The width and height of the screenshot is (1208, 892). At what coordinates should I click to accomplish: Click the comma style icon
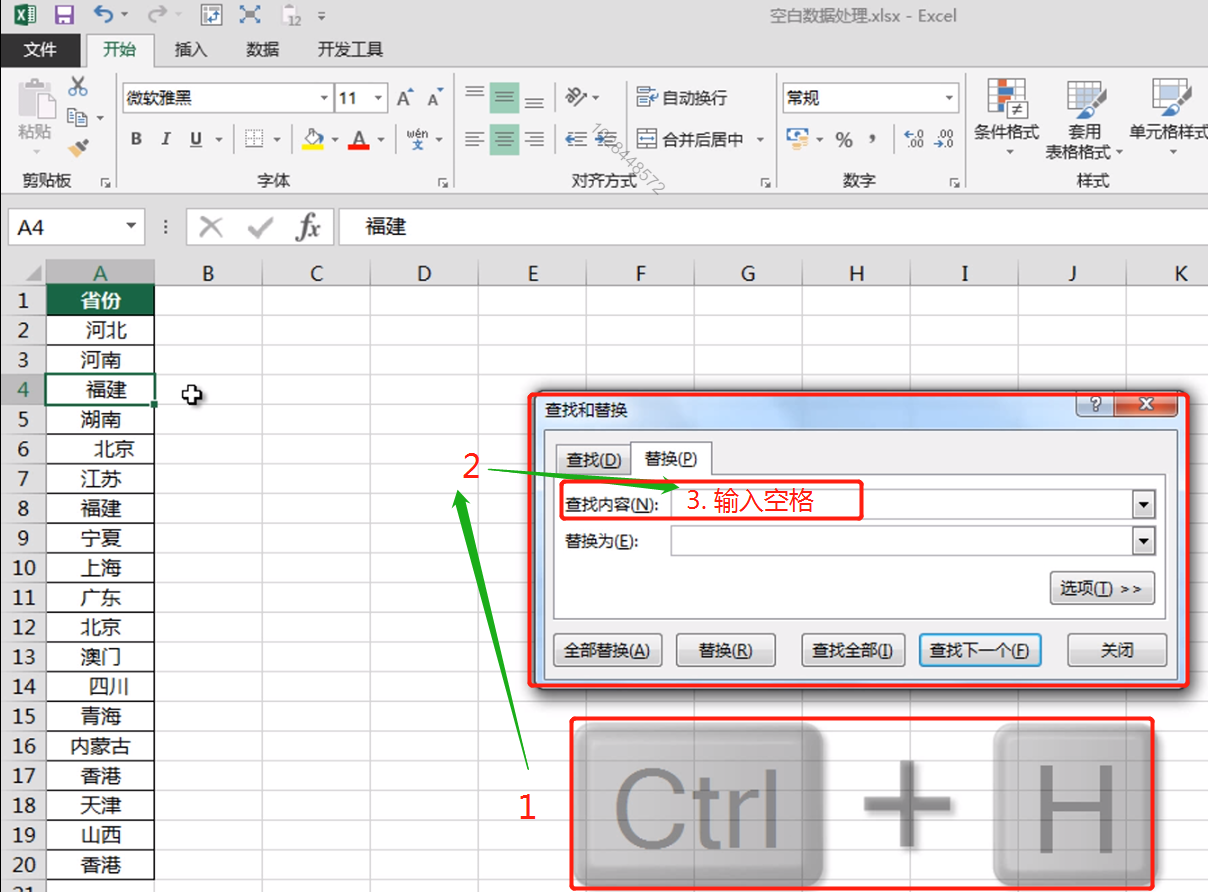[872, 139]
